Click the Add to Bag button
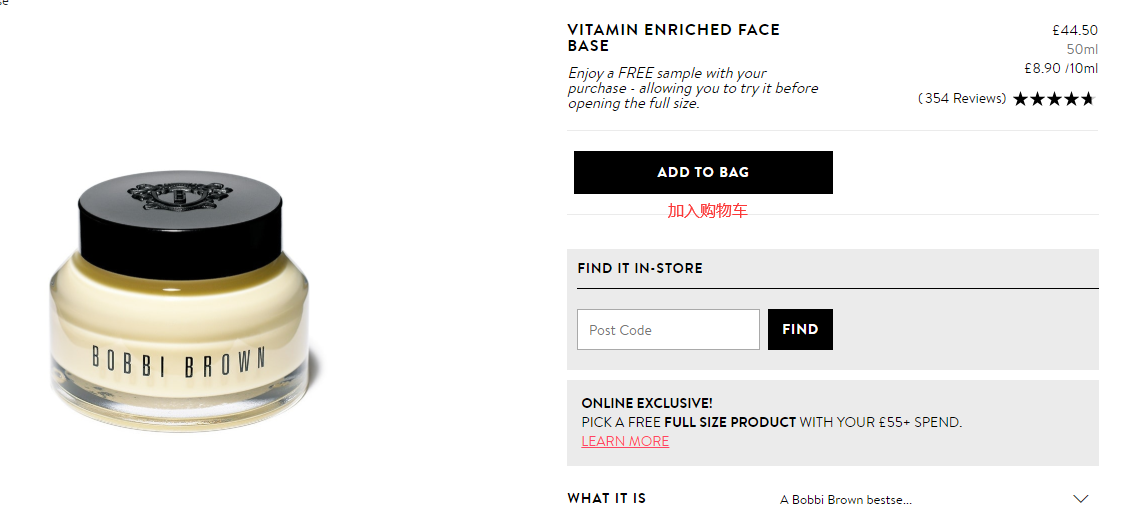This screenshot has height=521, width=1122. click(x=702, y=172)
